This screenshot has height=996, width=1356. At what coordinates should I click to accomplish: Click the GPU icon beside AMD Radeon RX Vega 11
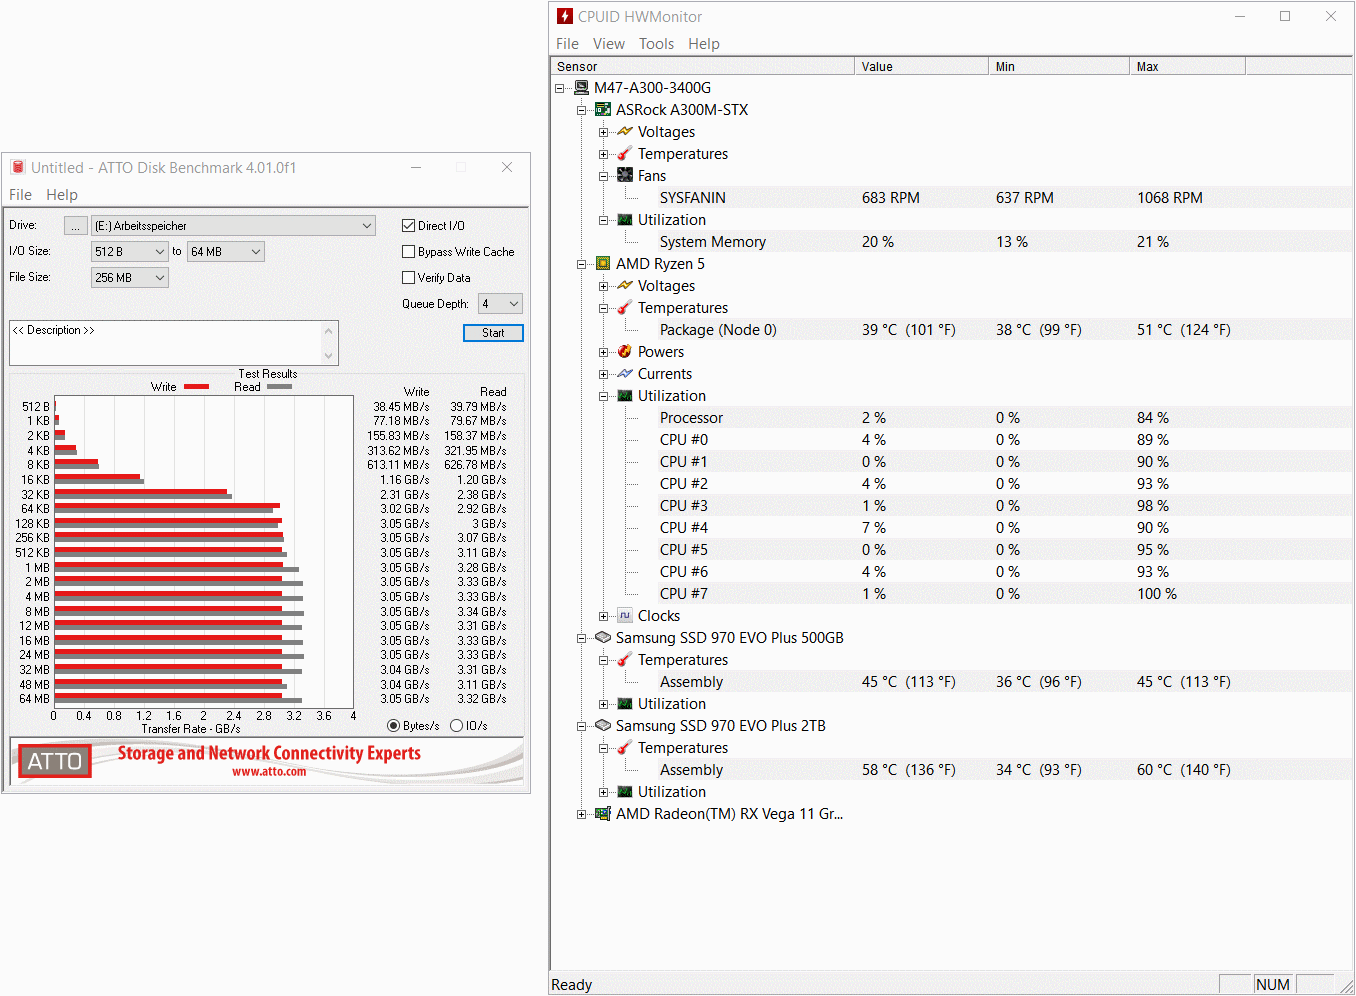point(603,814)
